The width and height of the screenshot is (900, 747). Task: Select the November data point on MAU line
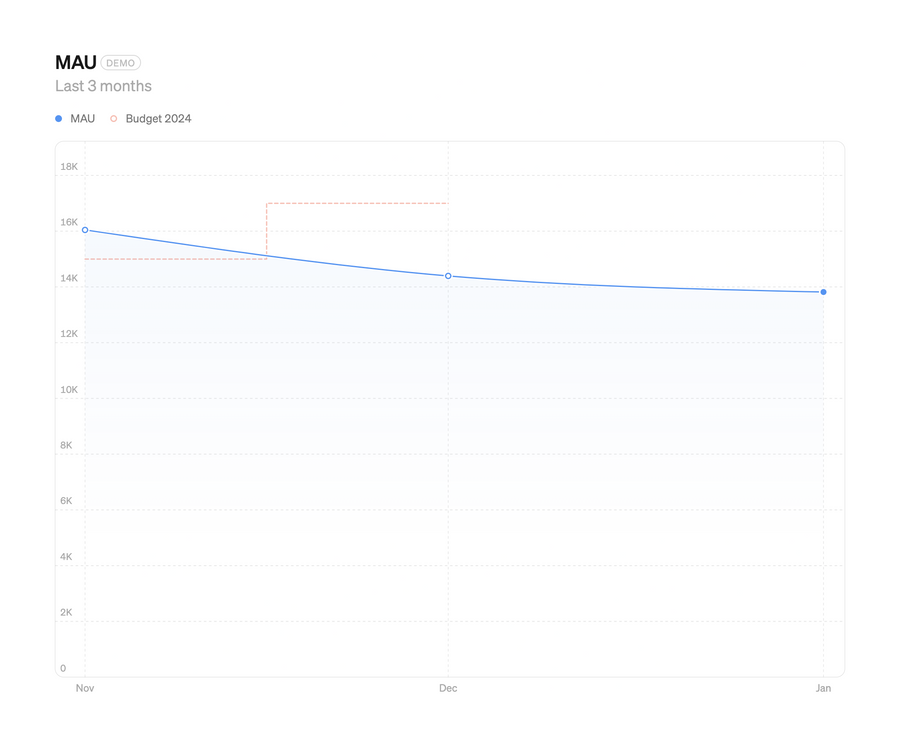(x=85, y=229)
